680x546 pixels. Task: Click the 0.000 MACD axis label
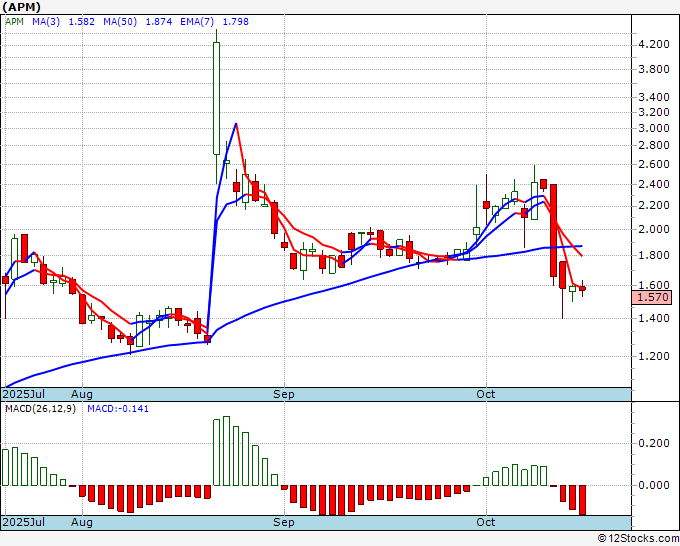654,485
